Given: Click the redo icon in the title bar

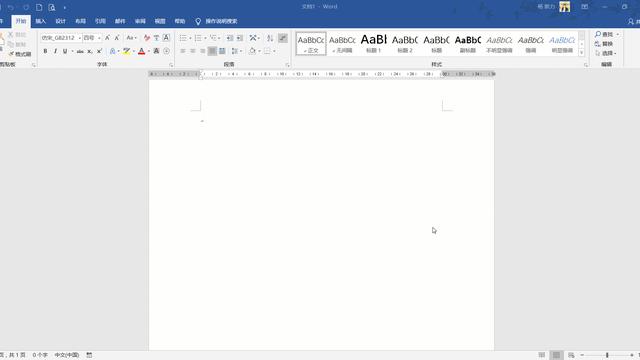Looking at the screenshot, I should click(x=26, y=7).
